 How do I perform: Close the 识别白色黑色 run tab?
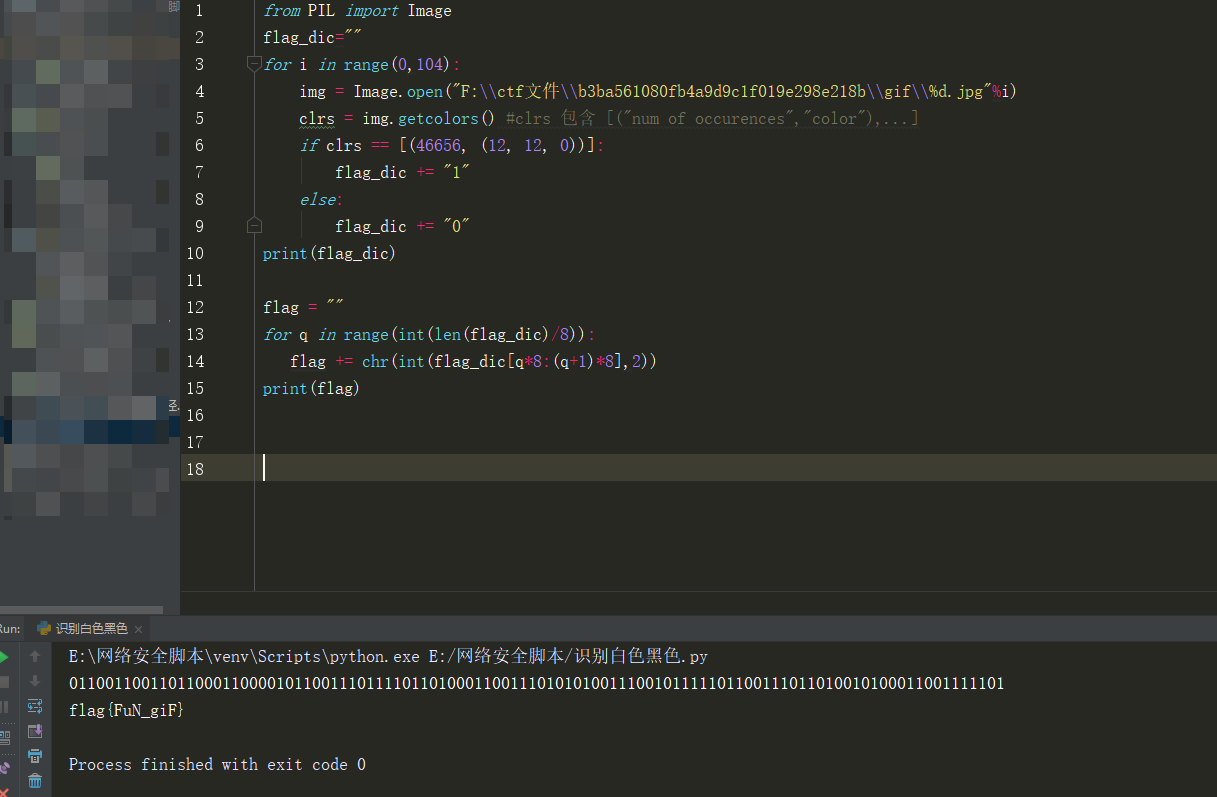(x=139, y=629)
